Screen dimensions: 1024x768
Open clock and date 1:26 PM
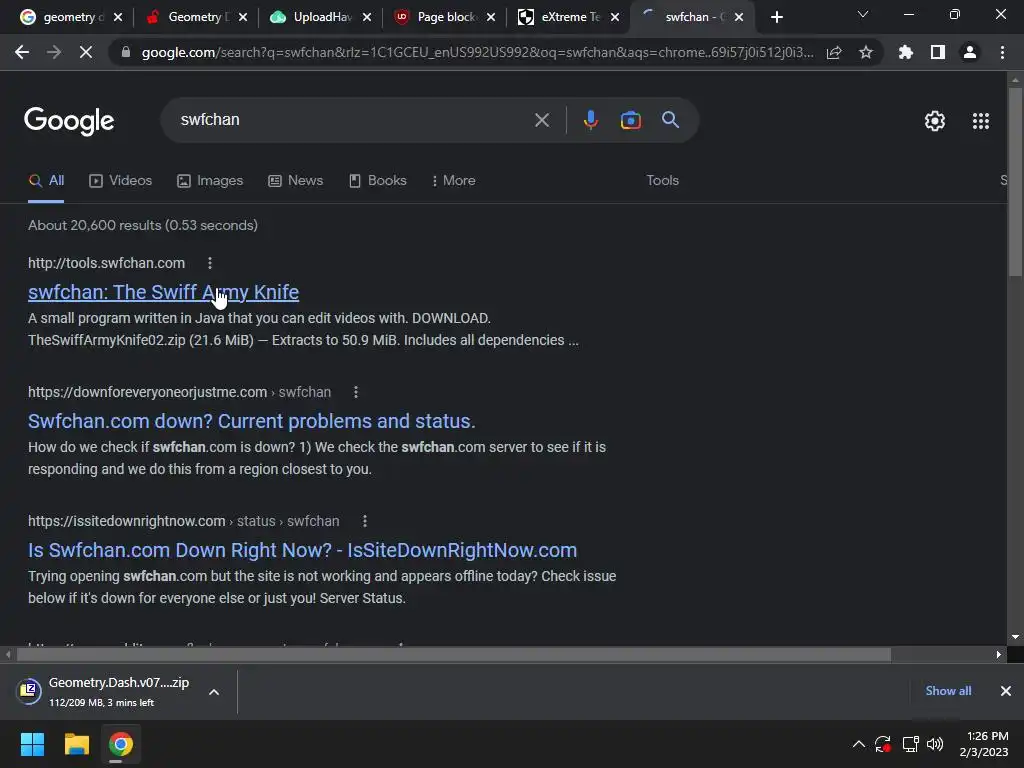click(984, 744)
